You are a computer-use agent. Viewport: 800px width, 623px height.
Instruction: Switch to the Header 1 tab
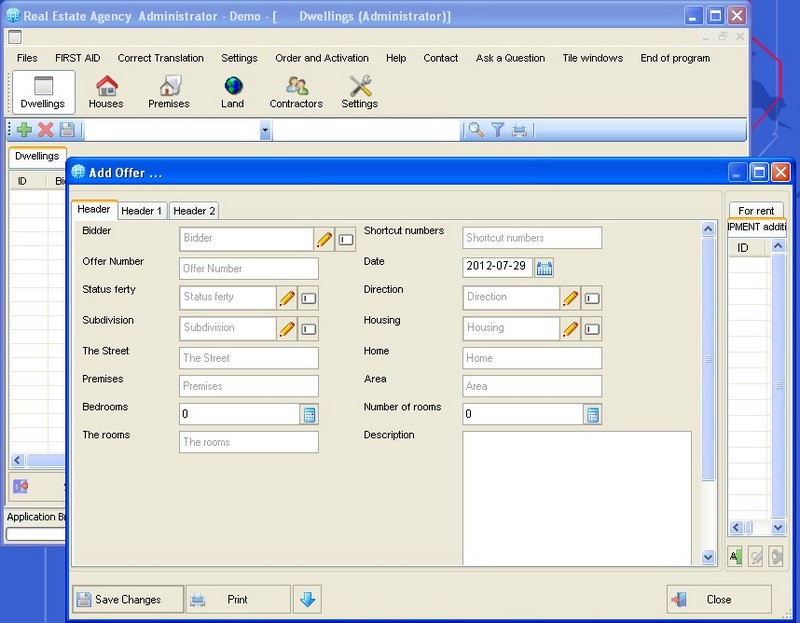tap(141, 211)
